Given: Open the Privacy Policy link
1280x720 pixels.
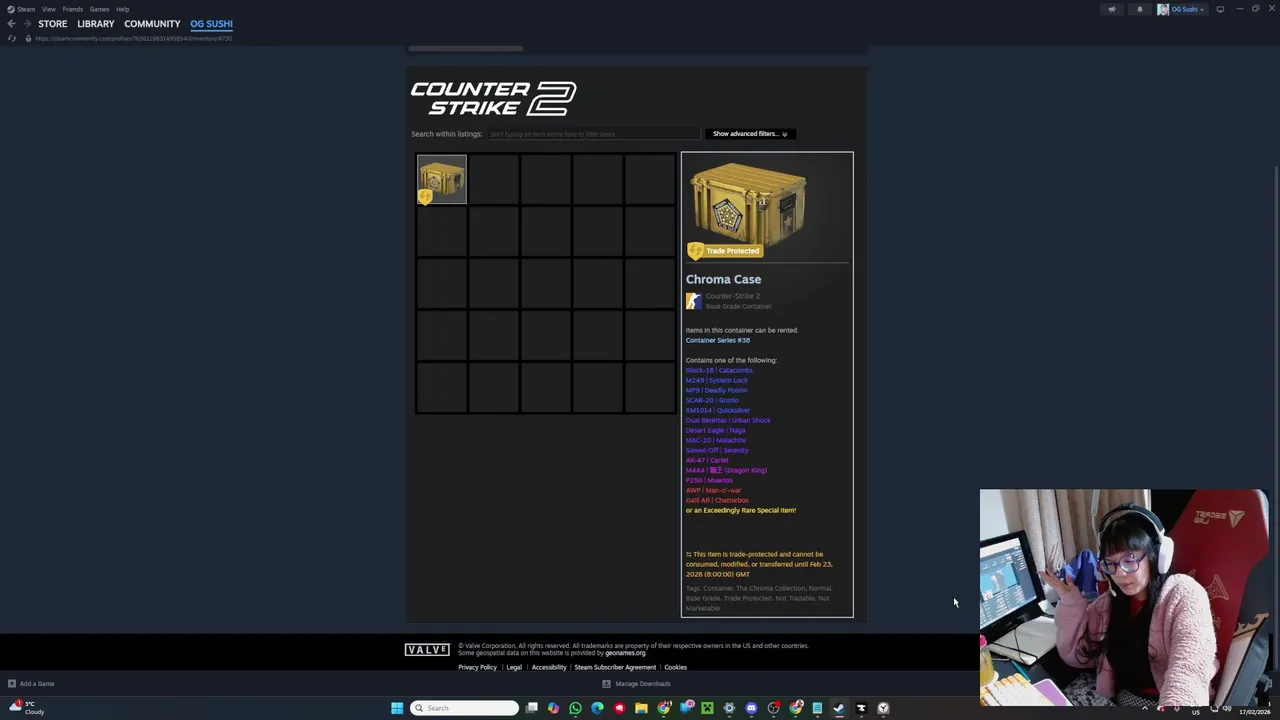Looking at the screenshot, I should [477, 667].
